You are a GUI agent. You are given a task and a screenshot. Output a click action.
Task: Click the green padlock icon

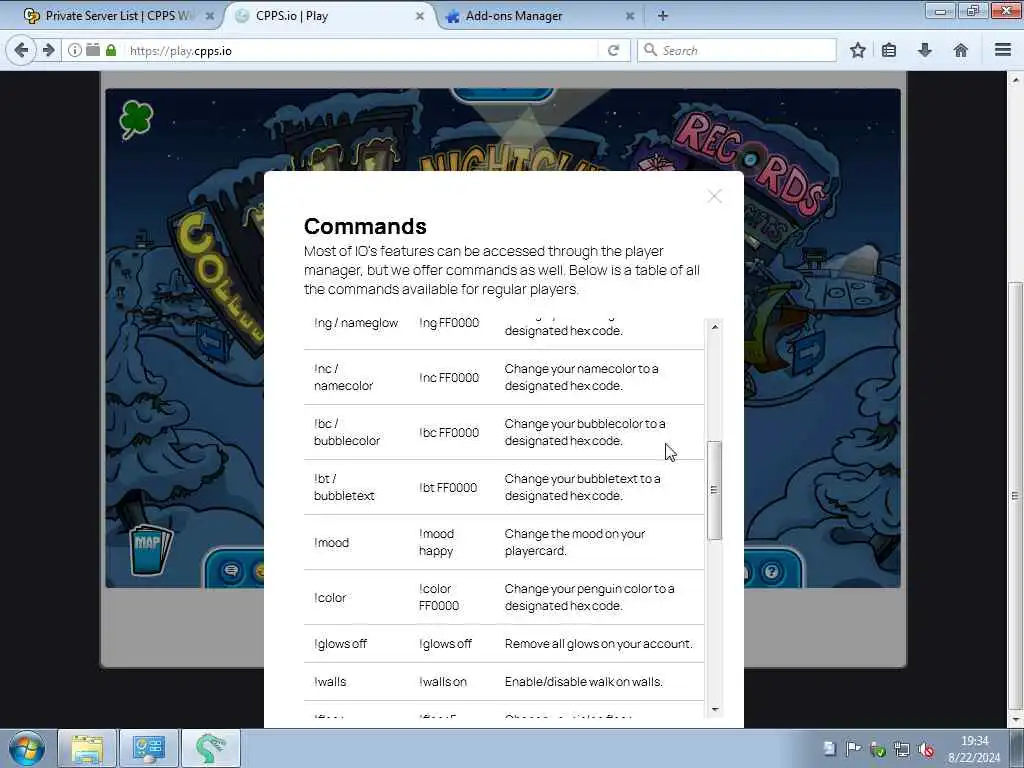(x=111, y=50)
